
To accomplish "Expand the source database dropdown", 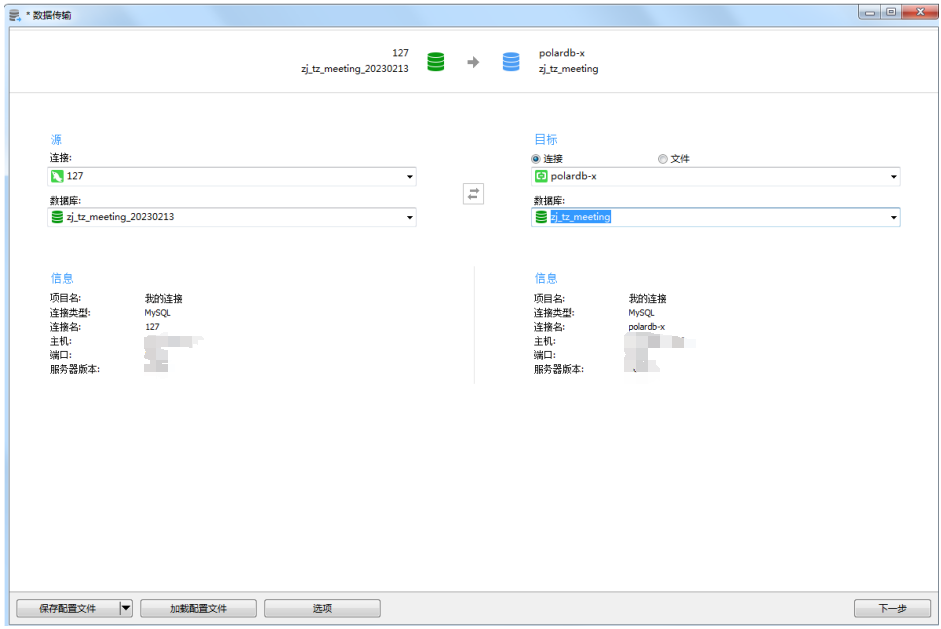I will pos(409,218).
